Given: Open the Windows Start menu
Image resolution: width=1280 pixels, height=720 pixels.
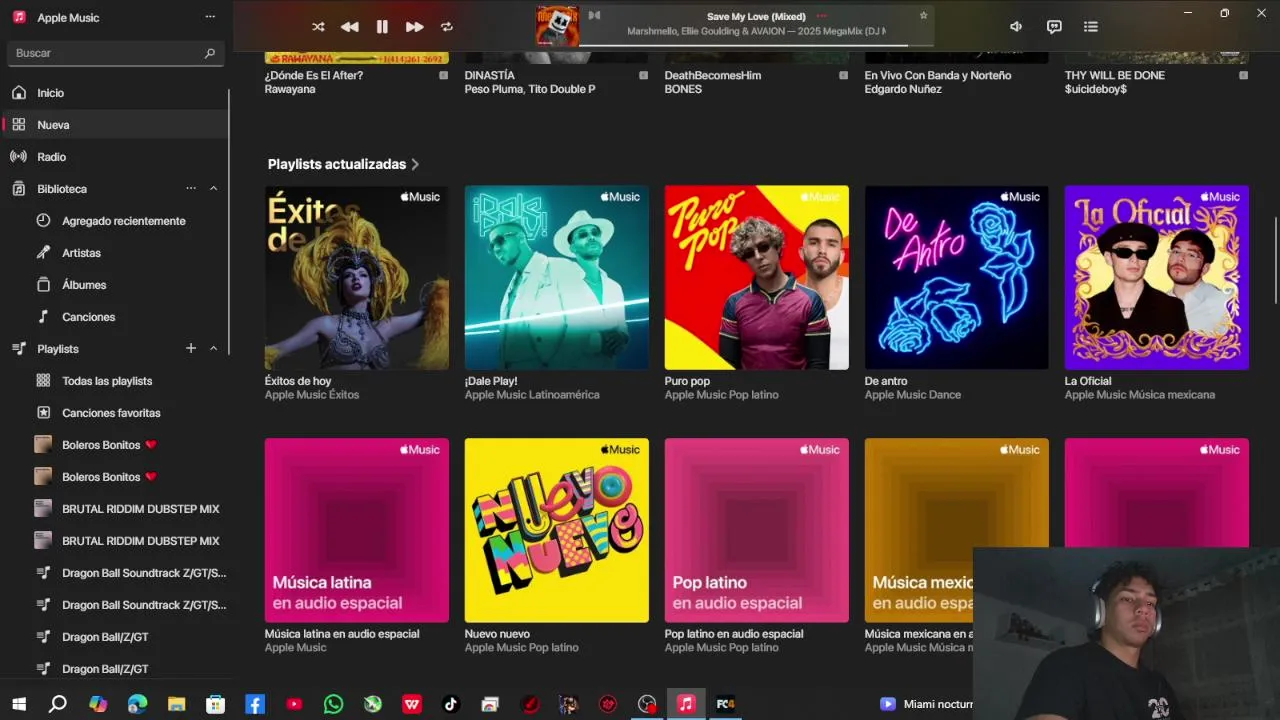Looking at the screenshot, I should pyautogui.click(x=19, y=704).
